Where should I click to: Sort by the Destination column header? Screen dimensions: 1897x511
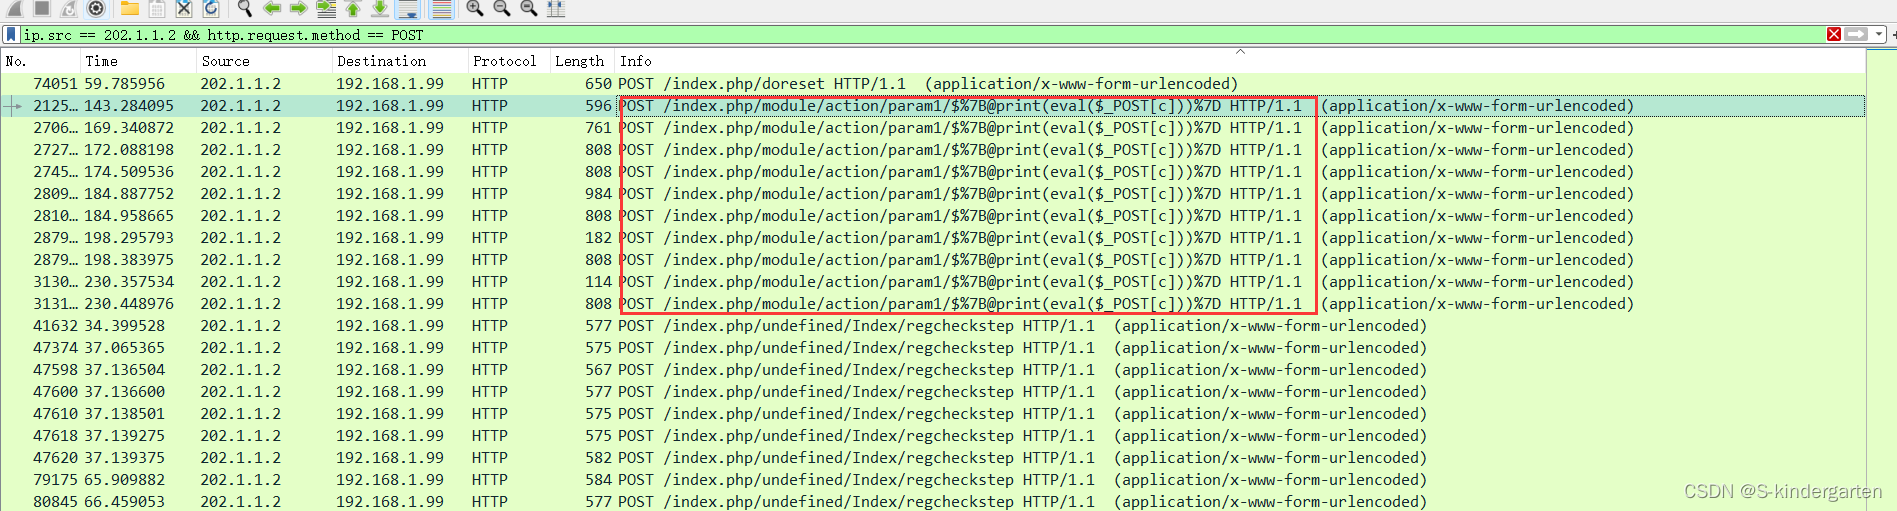399,61
